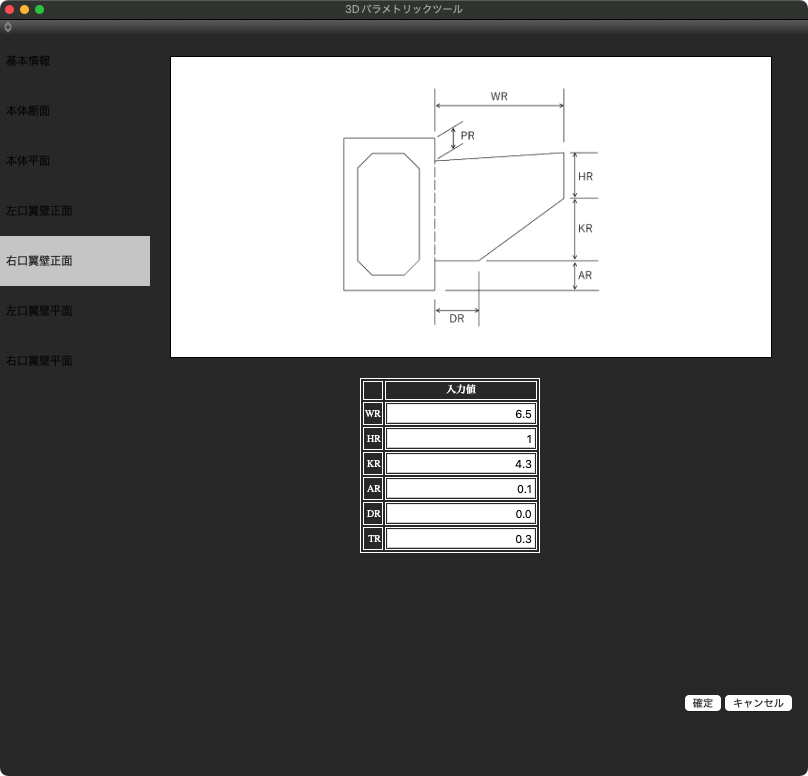The height and width of the screenshot is (776, 808).
Task: Focus the HR value field
Action: pyautogui.click(x=460, y=439)
